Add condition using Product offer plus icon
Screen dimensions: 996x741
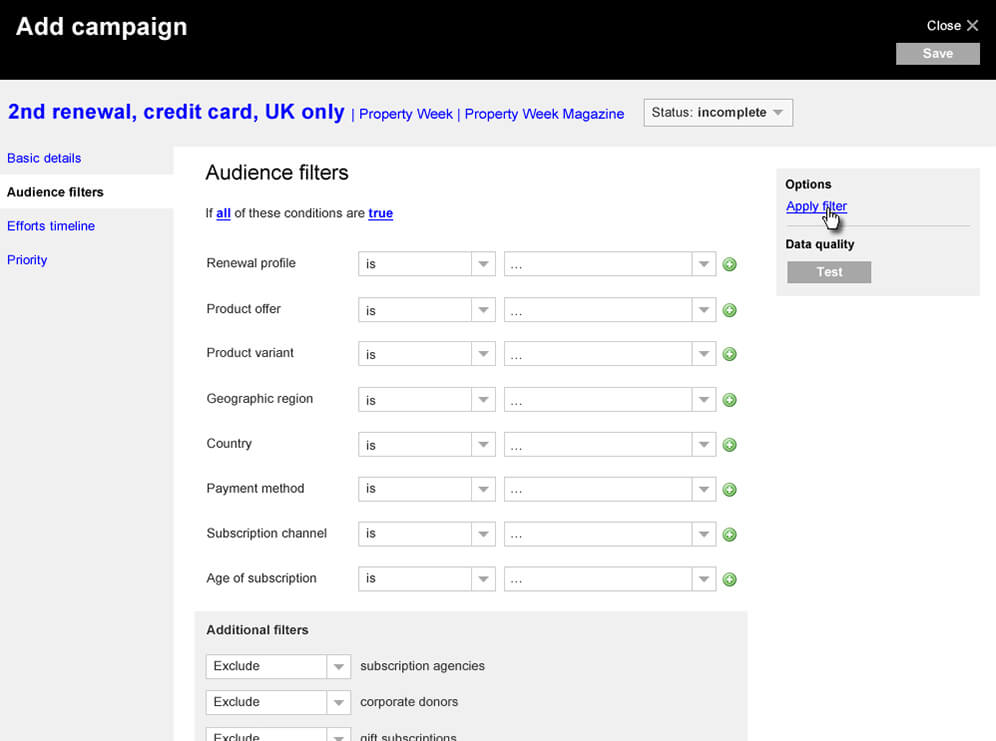click(729, 310)
